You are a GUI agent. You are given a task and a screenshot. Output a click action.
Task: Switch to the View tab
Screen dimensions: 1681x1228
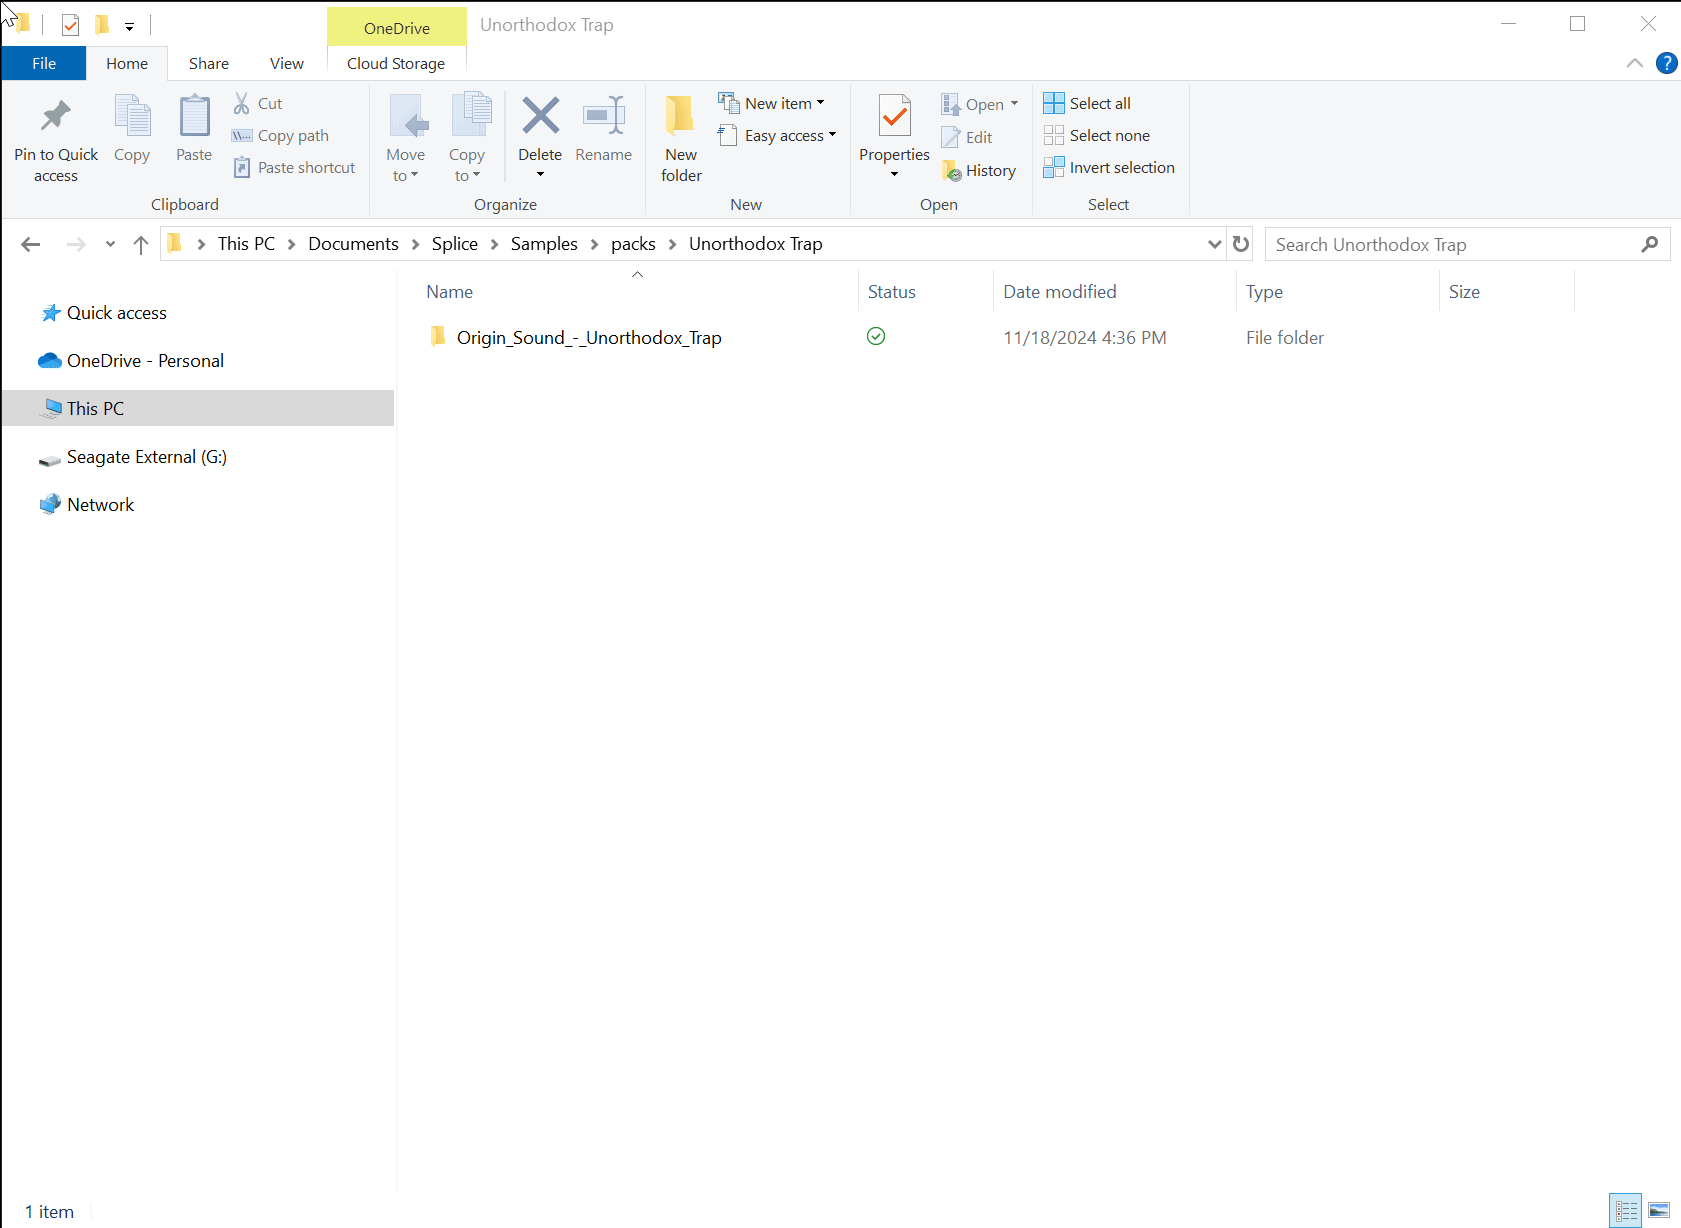[287, 63]
